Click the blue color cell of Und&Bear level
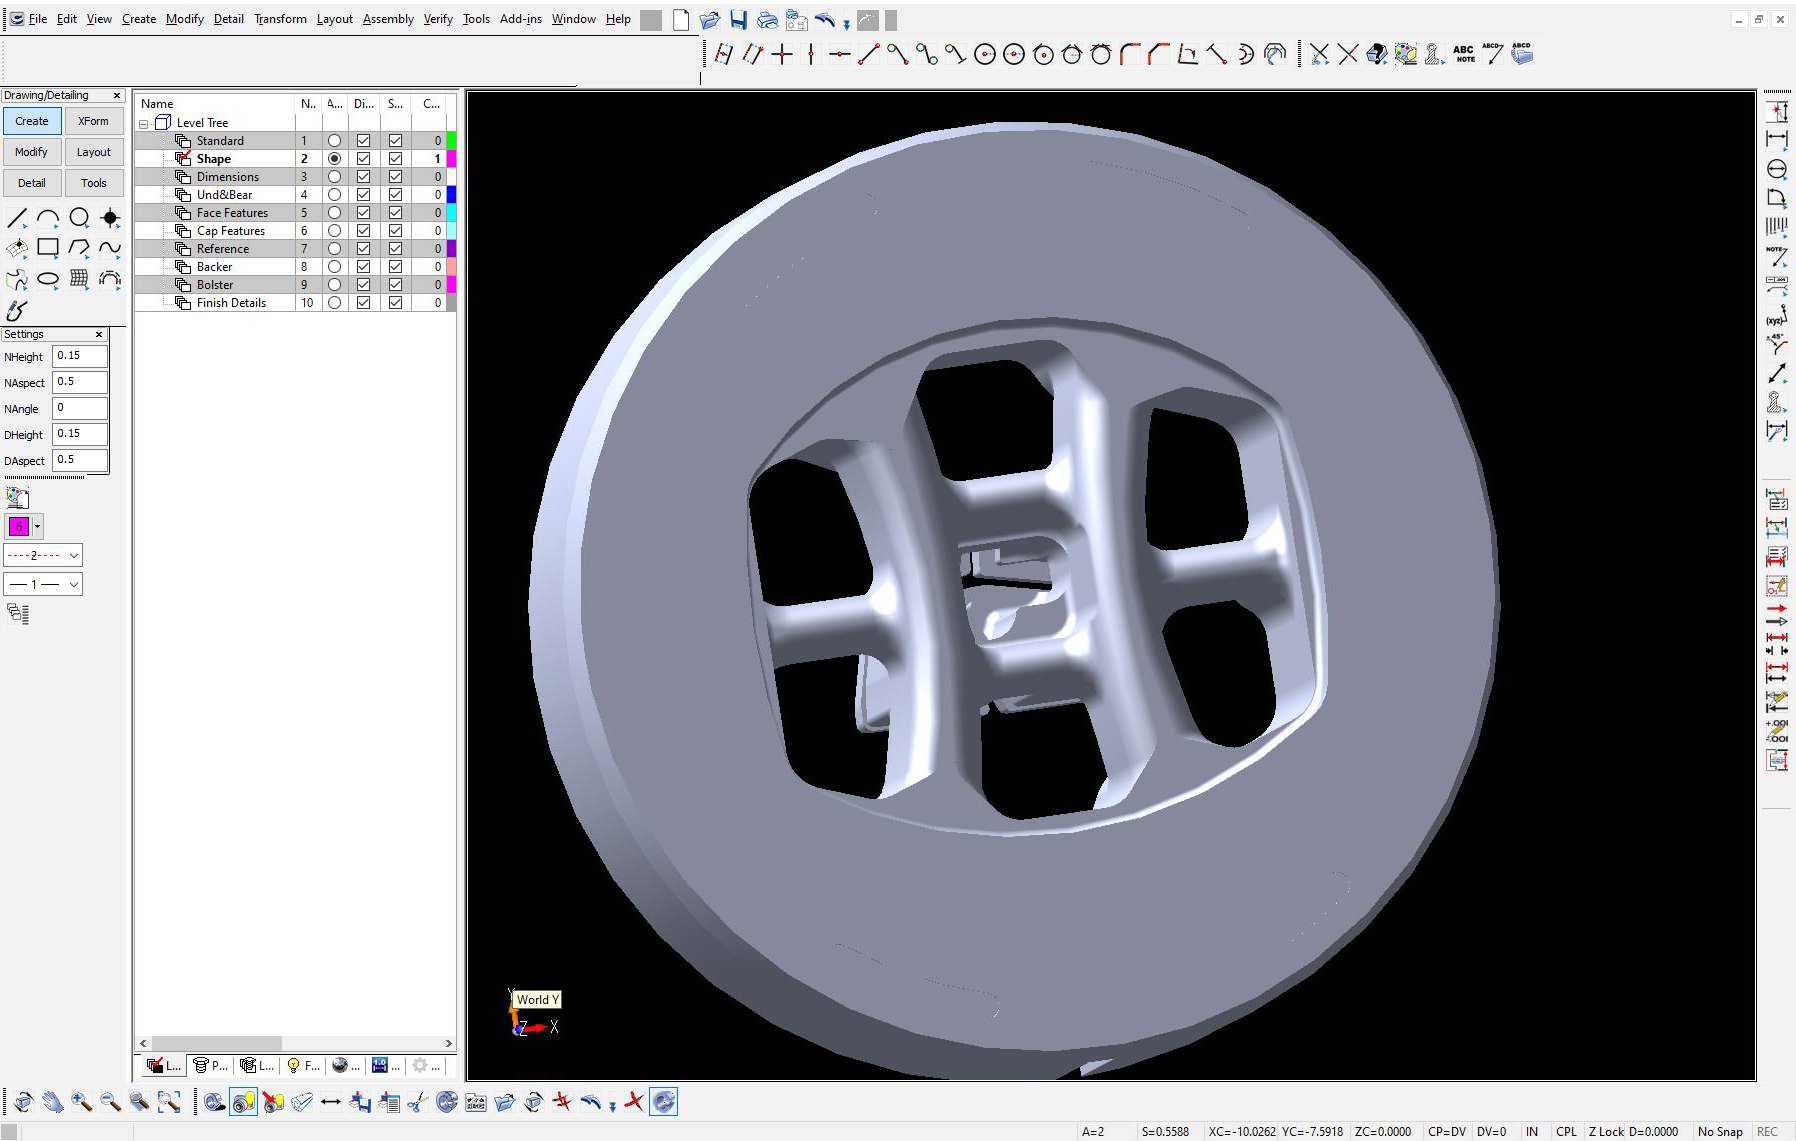 pos(451,195)
